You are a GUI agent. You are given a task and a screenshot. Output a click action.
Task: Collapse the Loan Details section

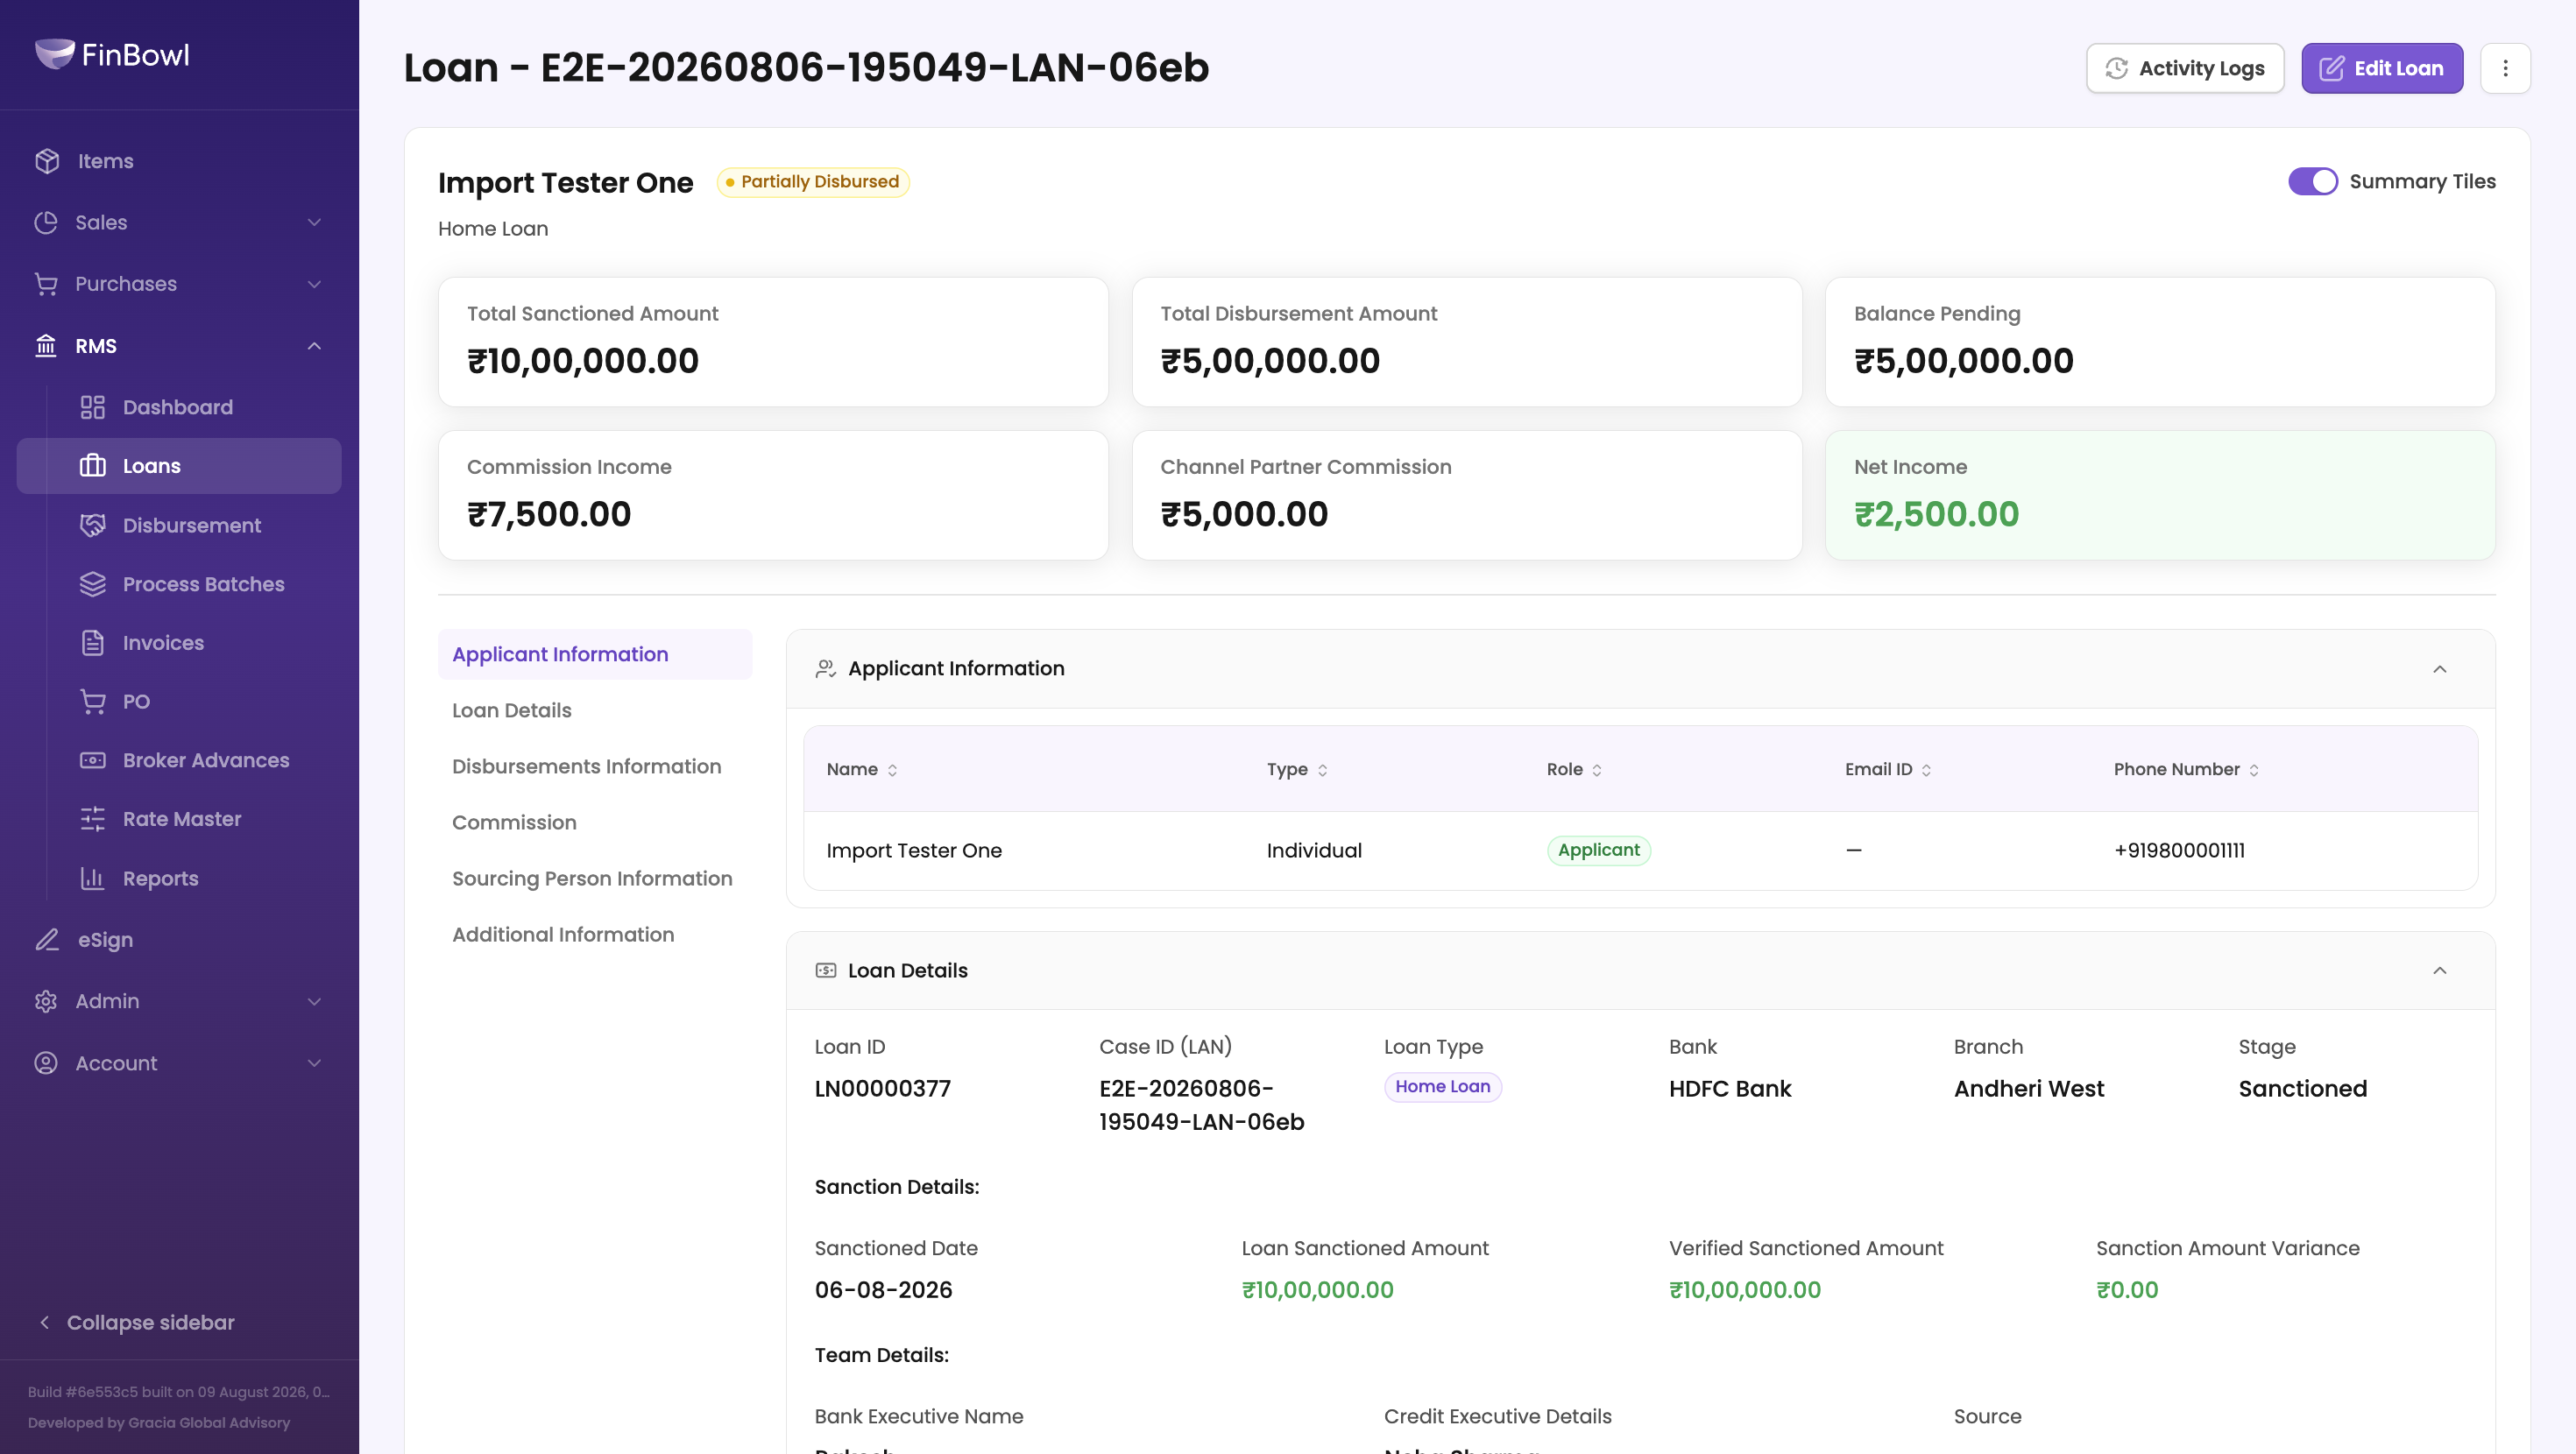coord(2440,971)
